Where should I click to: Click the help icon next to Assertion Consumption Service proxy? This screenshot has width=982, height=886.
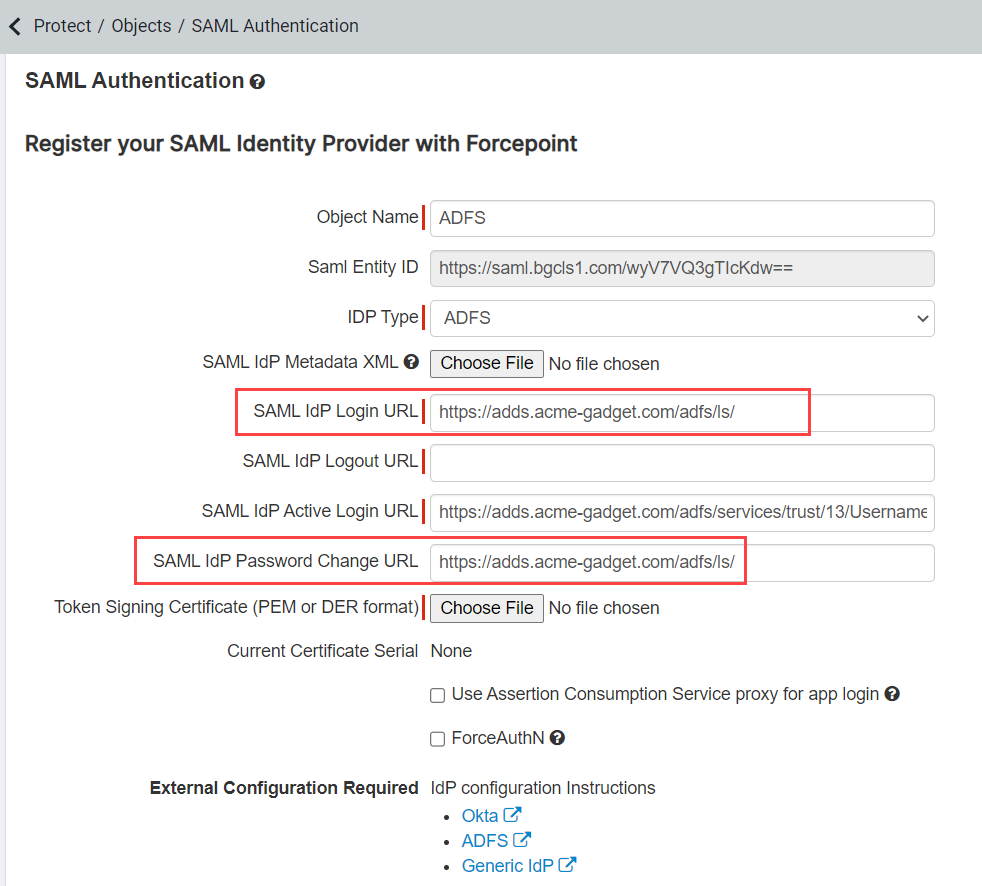point(892,694)
